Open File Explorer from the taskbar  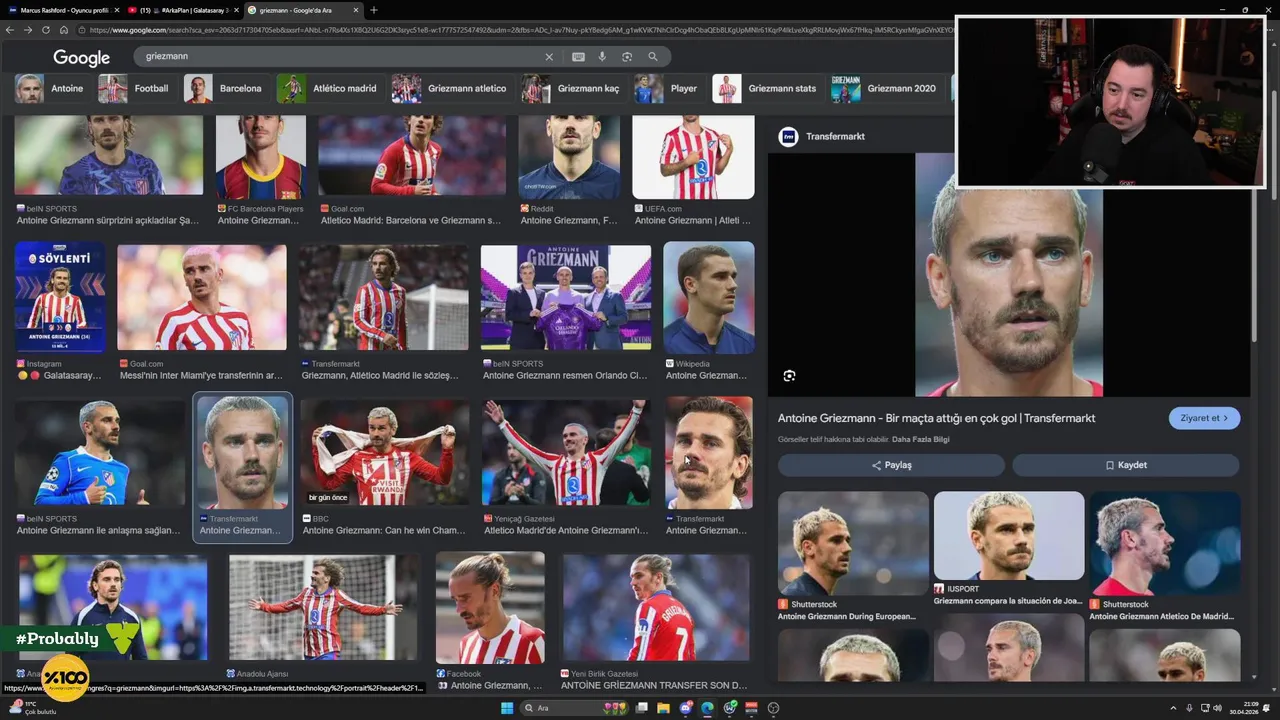coord(664,708)
